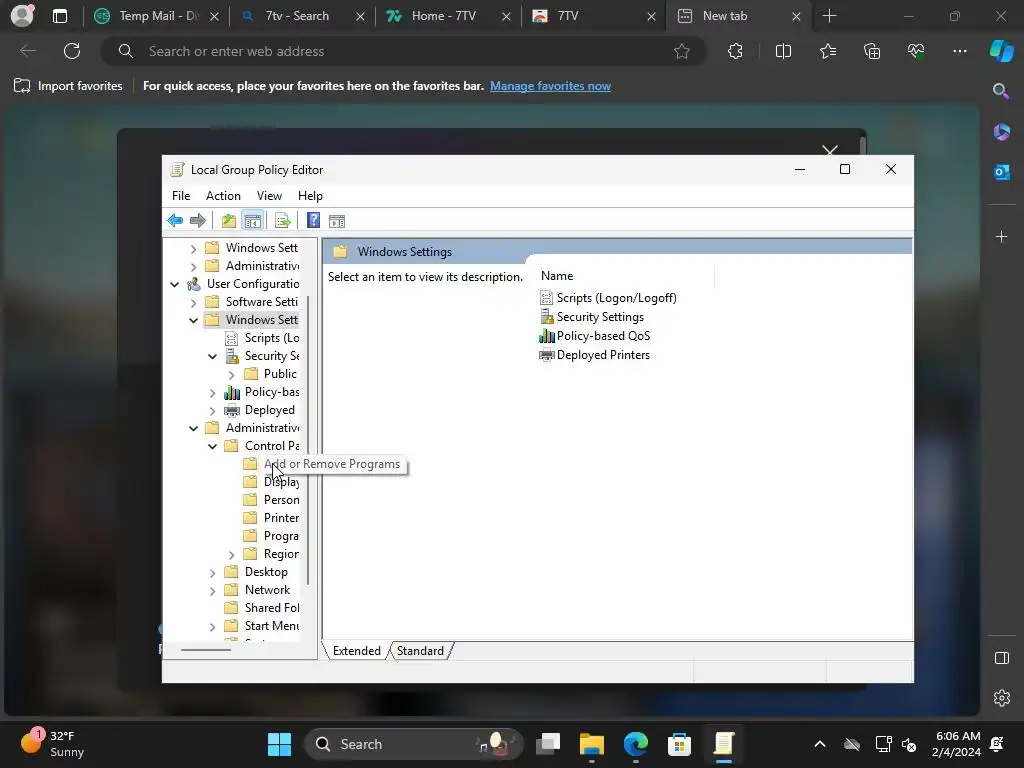Add this page to favorites star icon
This screenshot has width=1024, height=768.
pyautogui.click(x=682, y=51)
